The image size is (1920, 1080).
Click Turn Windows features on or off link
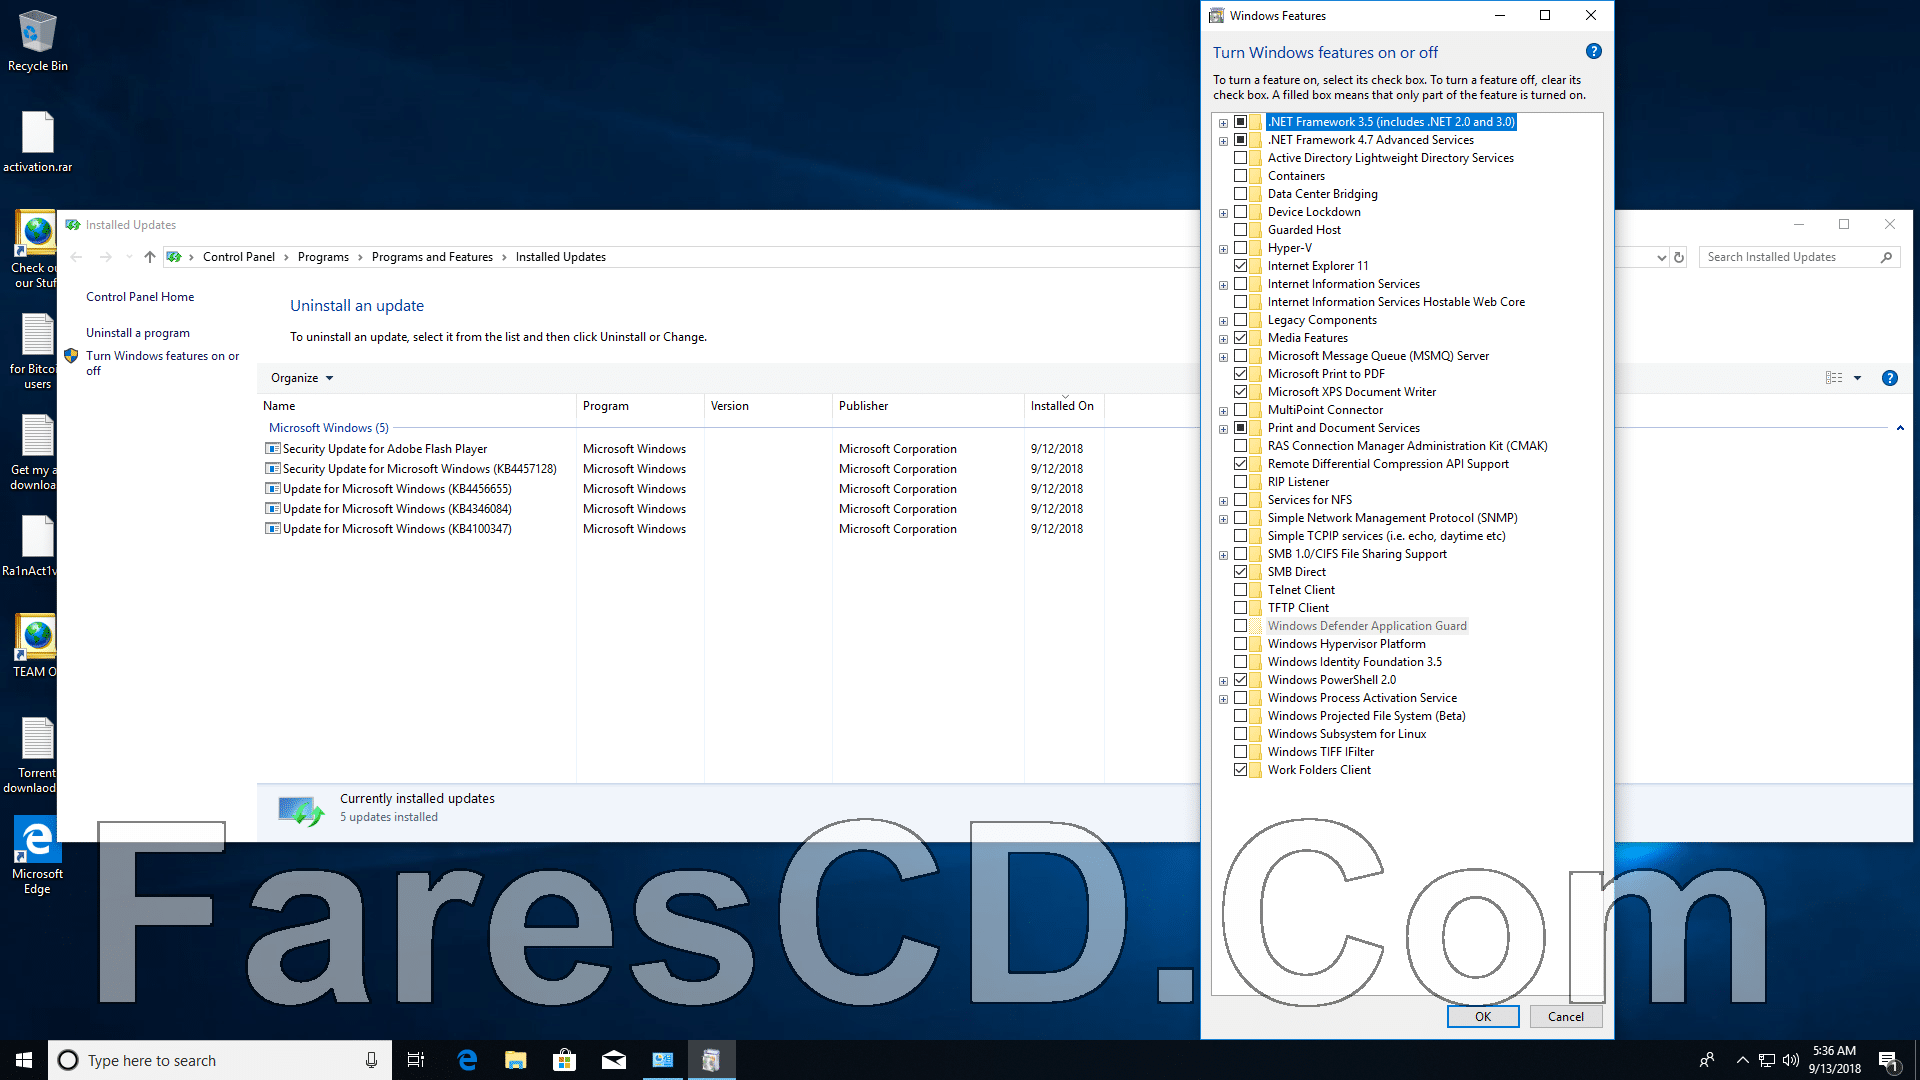162,363
